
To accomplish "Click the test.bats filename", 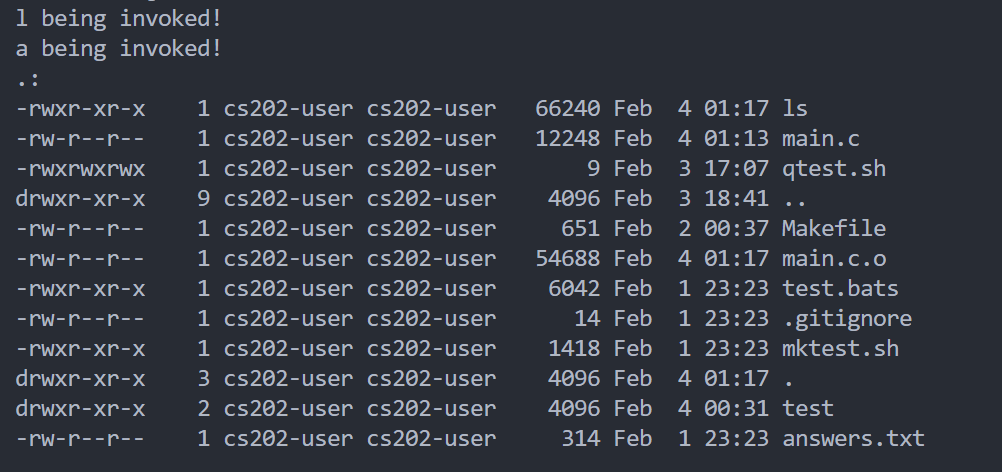I will 840,289.
